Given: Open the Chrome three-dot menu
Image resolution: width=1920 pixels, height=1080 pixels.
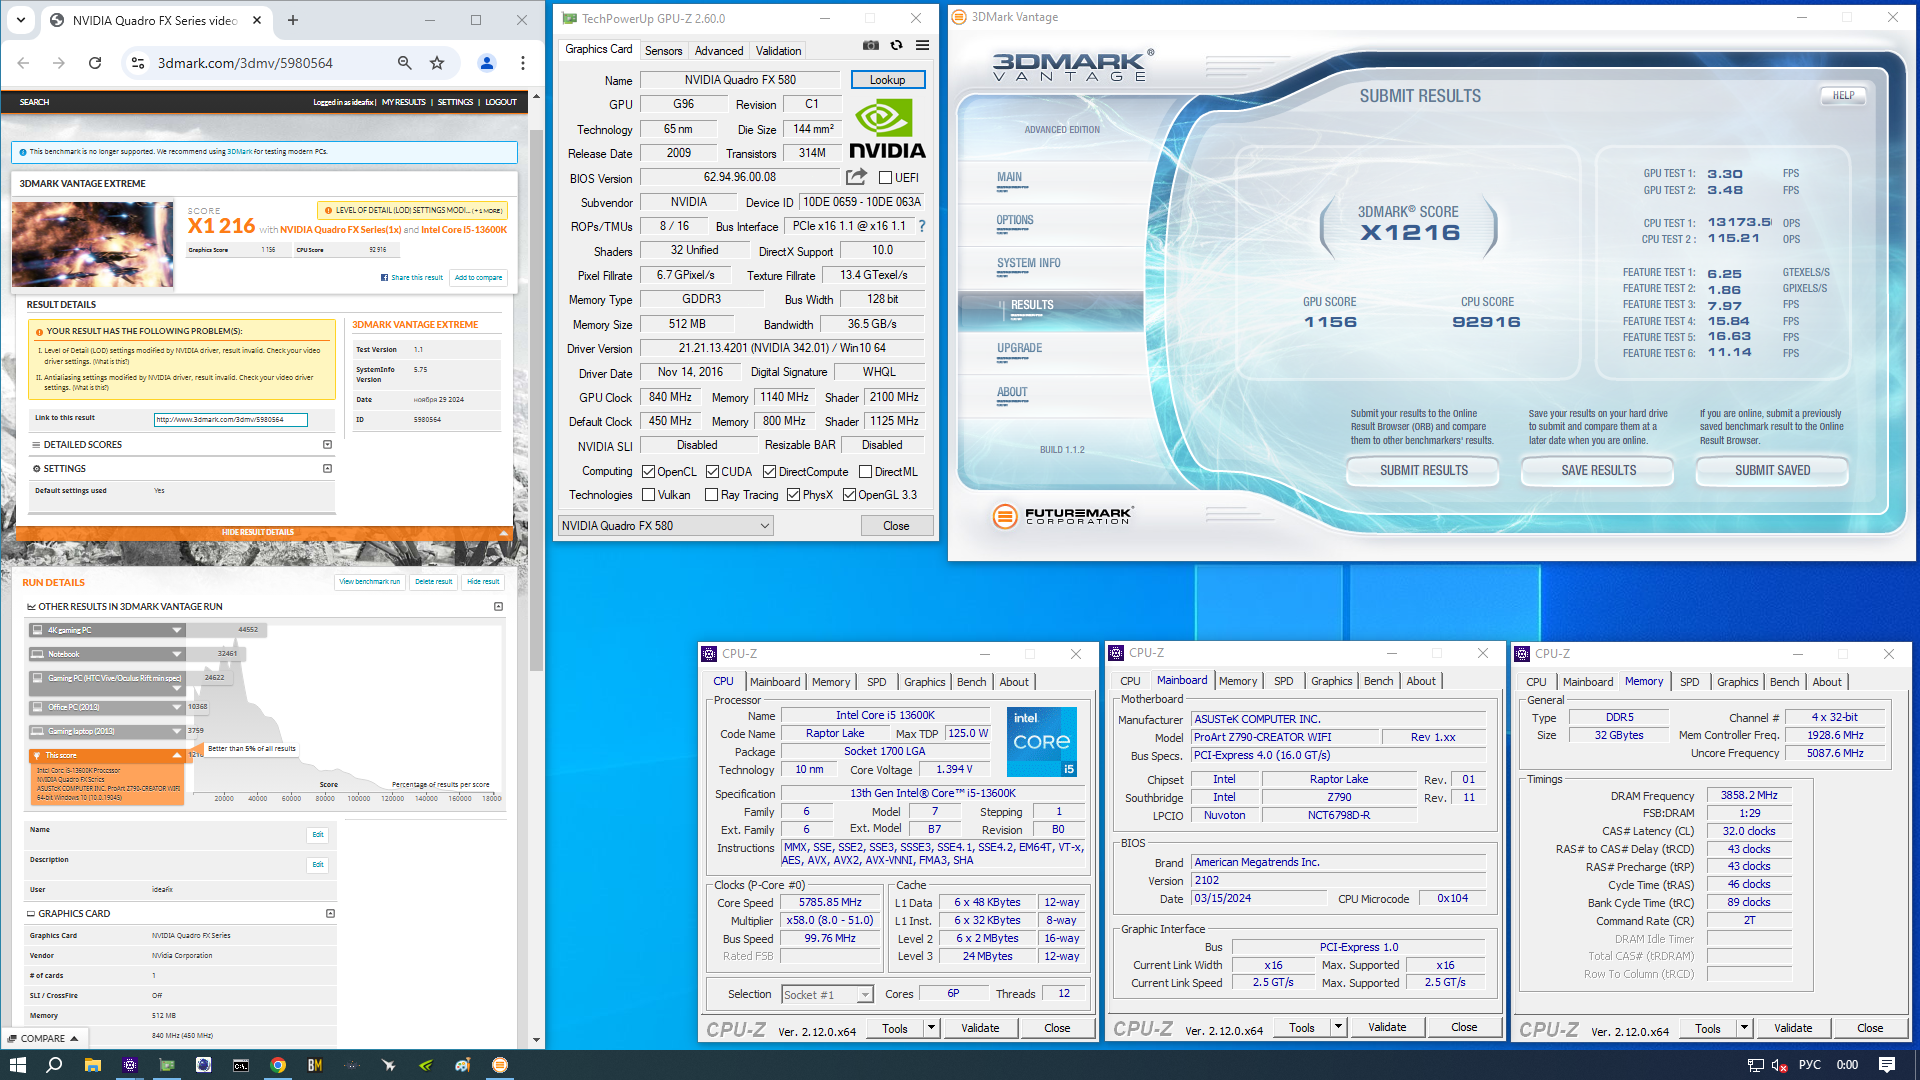Looking at the screenshot, I should (523, 63).
